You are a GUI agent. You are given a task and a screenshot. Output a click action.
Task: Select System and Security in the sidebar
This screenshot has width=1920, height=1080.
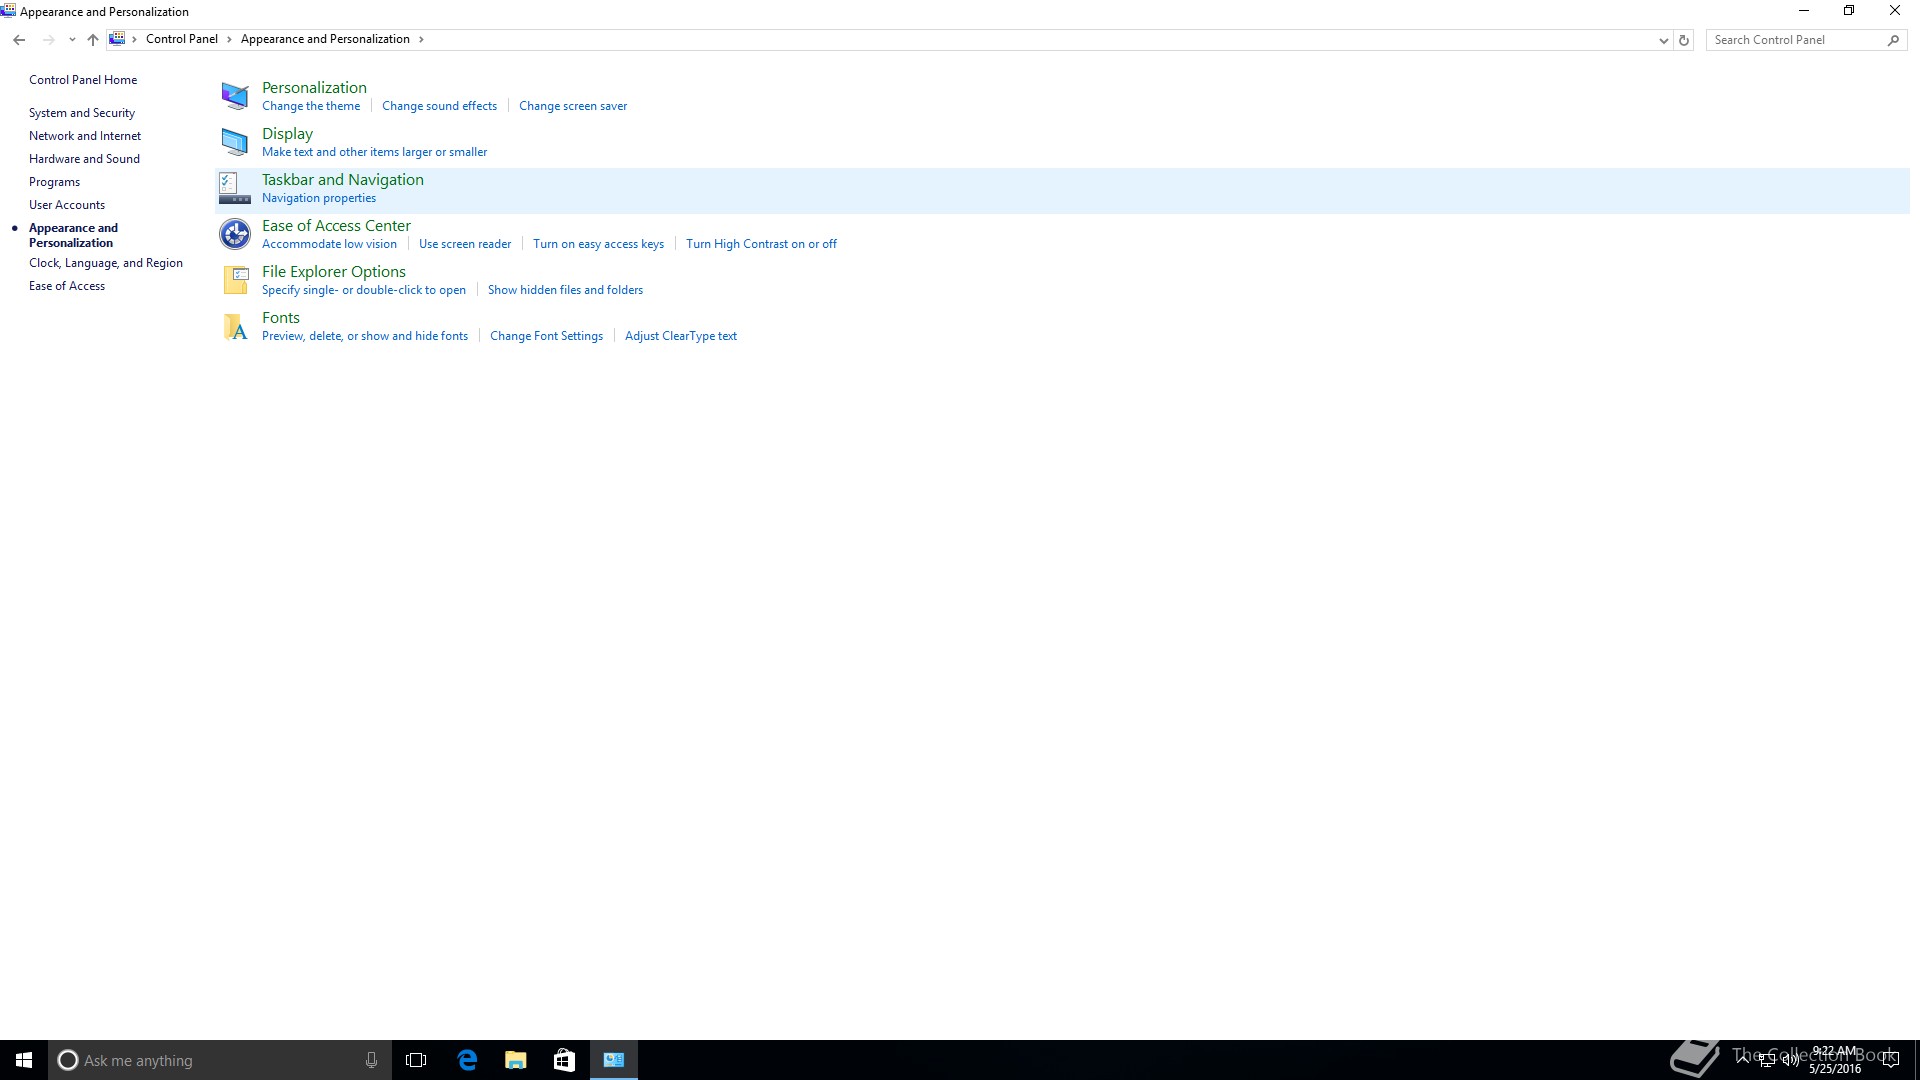(x=81, y=113)
